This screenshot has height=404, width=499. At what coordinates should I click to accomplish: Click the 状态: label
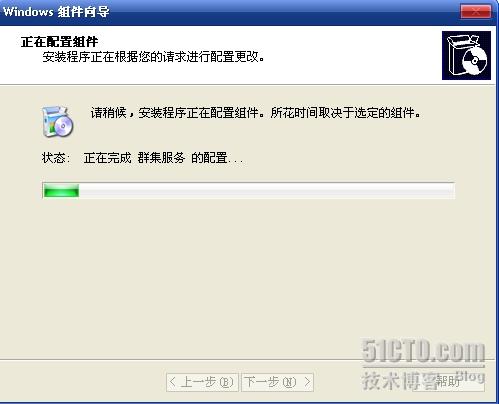(56, 158)
